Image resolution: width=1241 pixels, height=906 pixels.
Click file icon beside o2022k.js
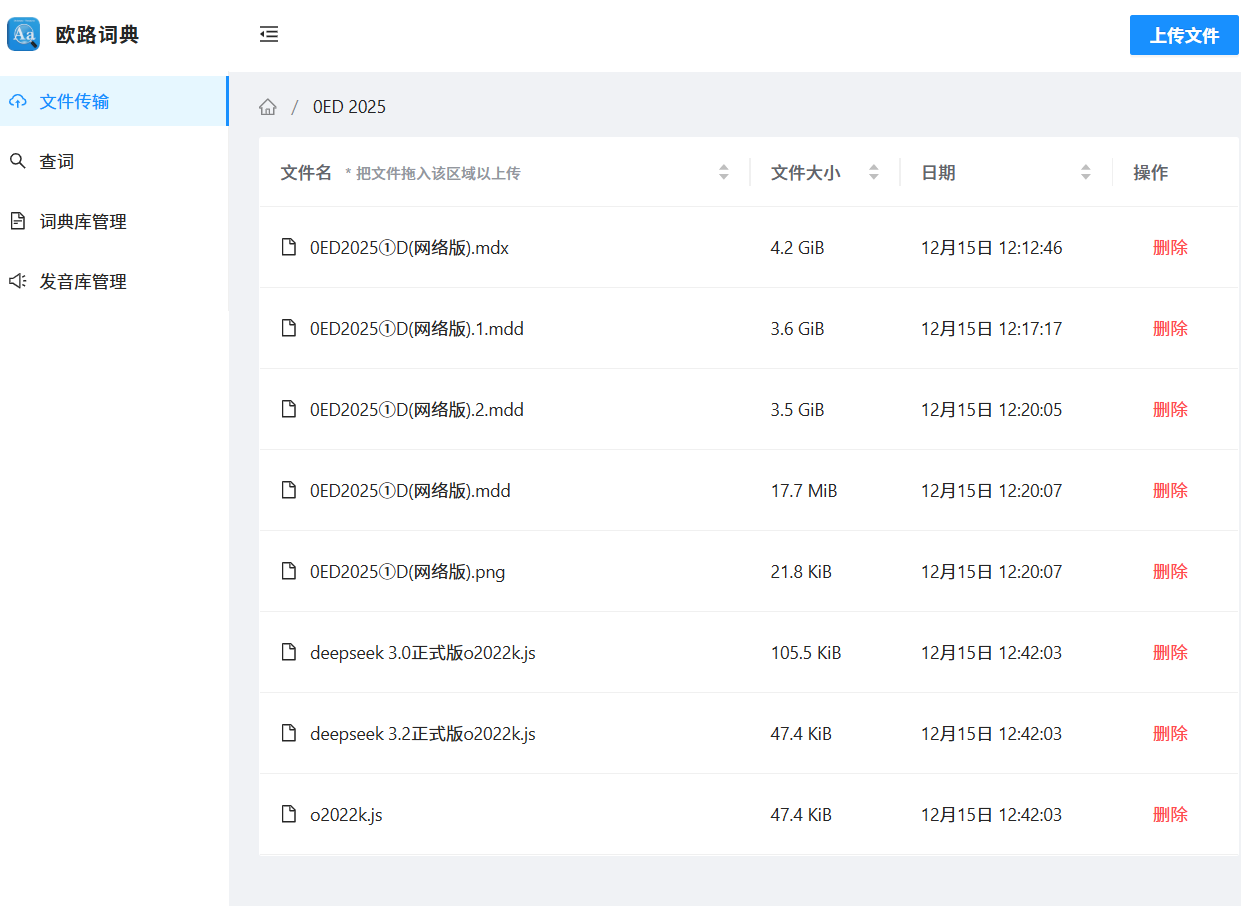289,815
